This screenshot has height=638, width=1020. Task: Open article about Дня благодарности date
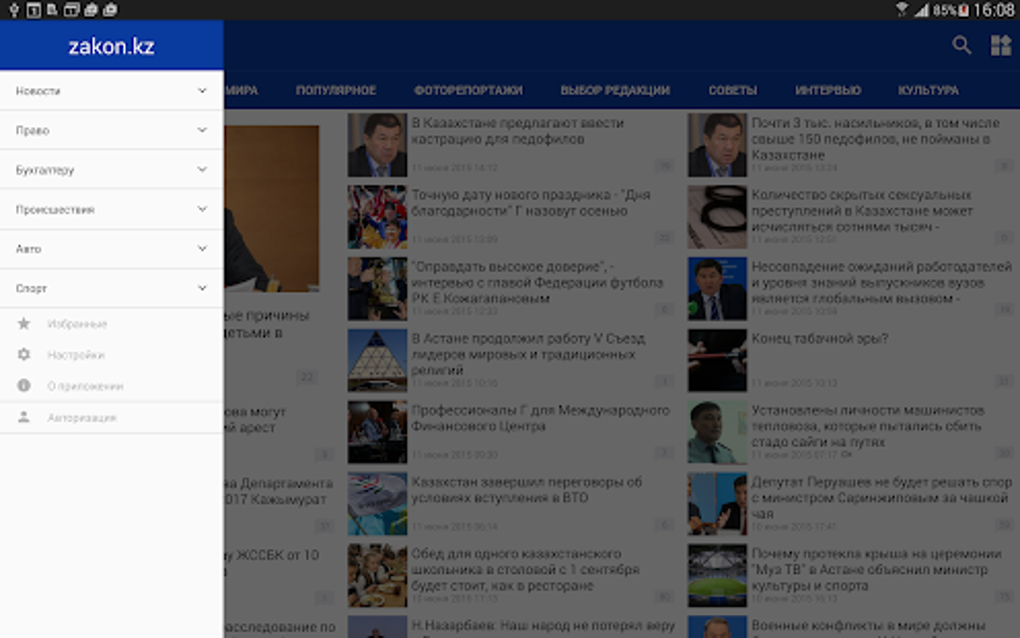pyautogui.click(x=531, y=203)
